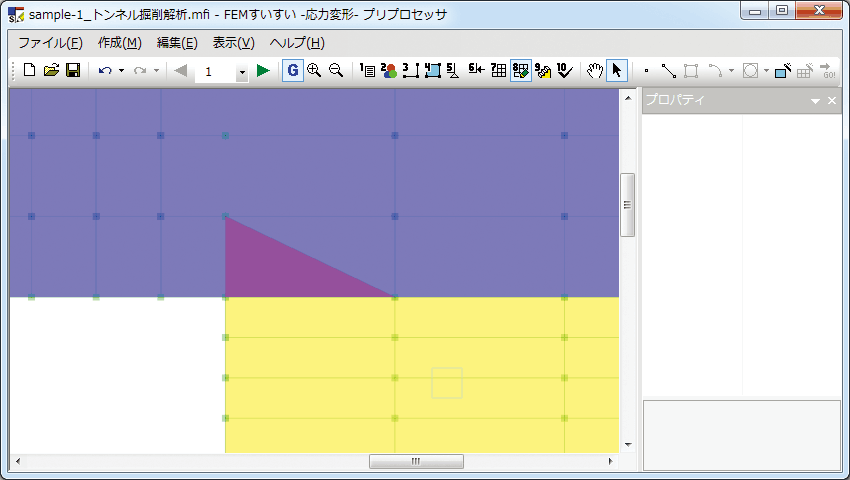Screen dimensions: 850x480
Task: Undo the last action
Action: click(x=105, y=71)
